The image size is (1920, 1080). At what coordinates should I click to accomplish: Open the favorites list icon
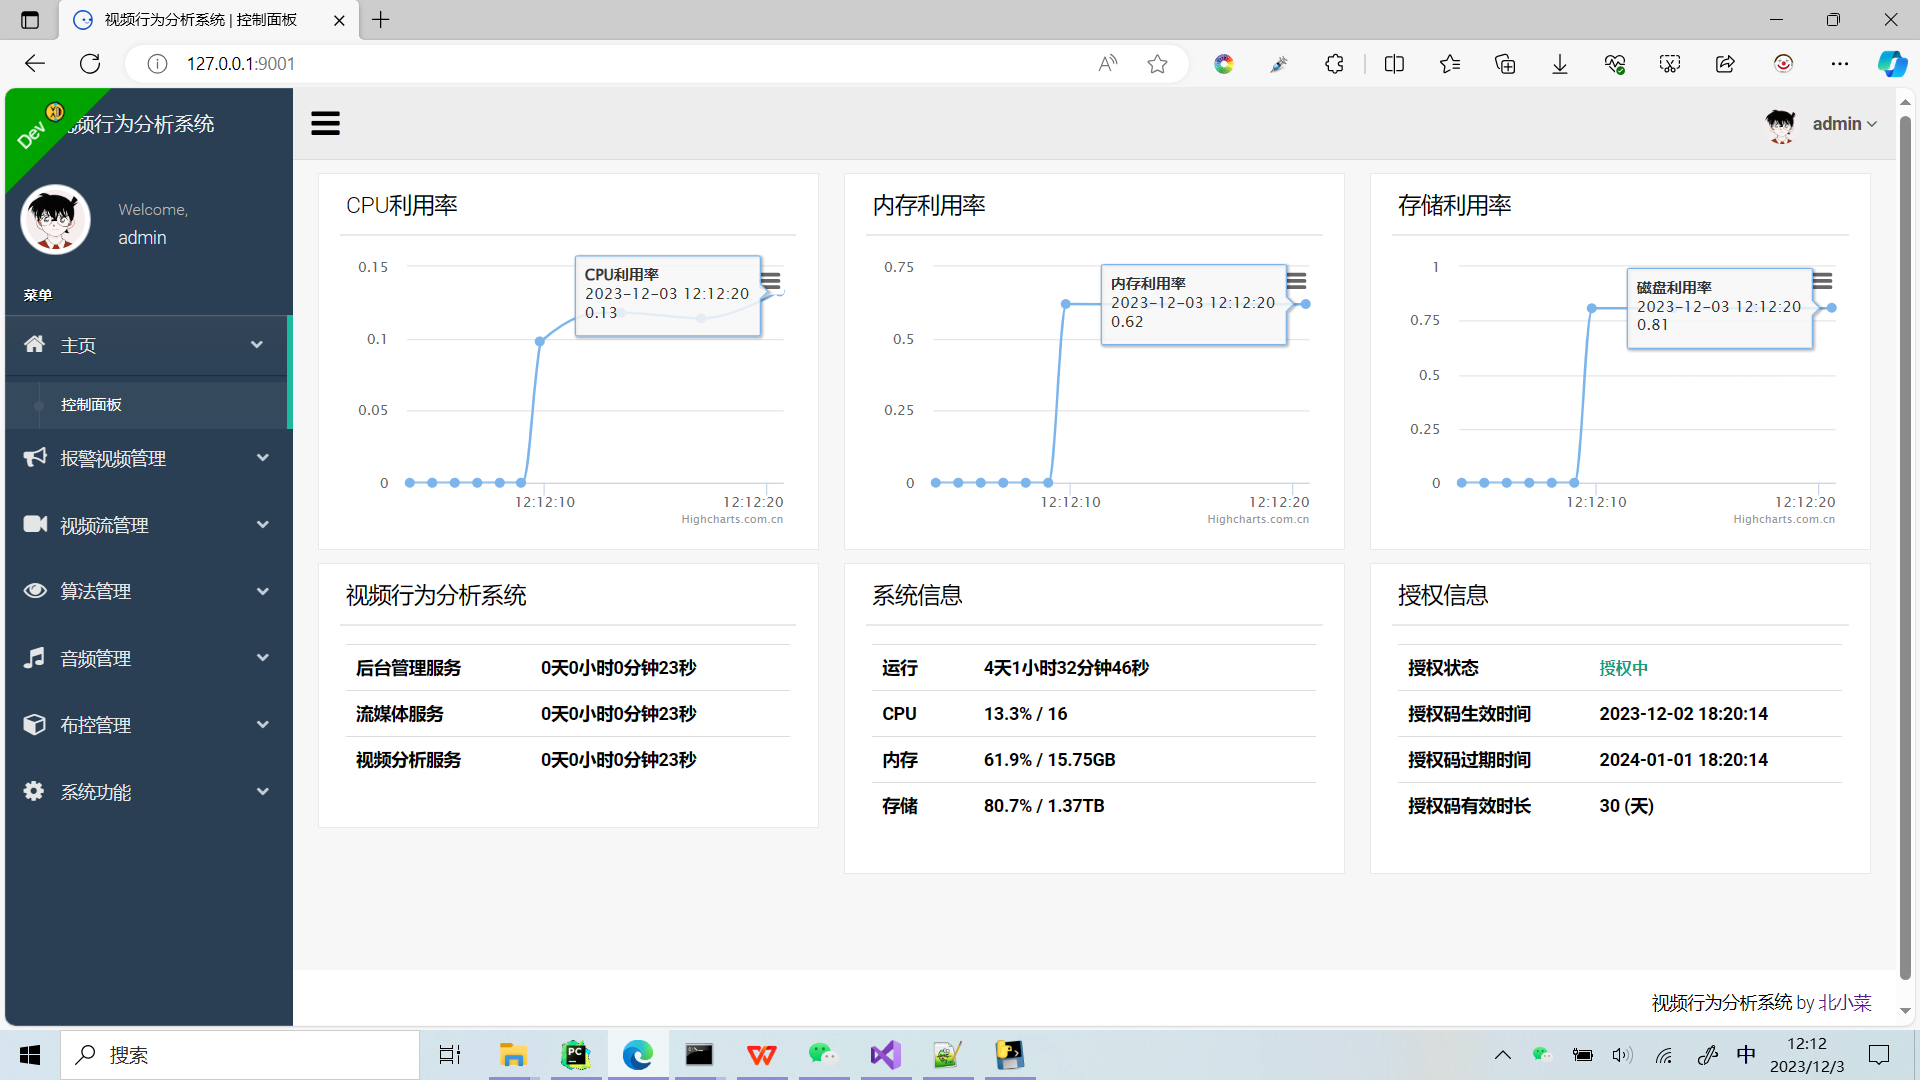pyautogui.click(x=1450, y=64)
